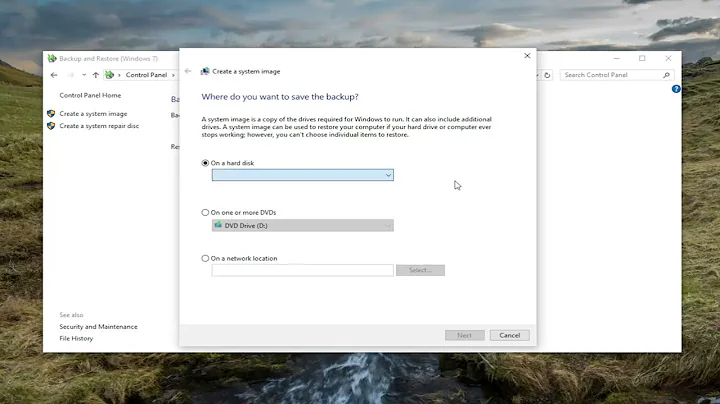Click 'Create a system image' sidebar link
720x404 pixels.
[x=93, y=114]
